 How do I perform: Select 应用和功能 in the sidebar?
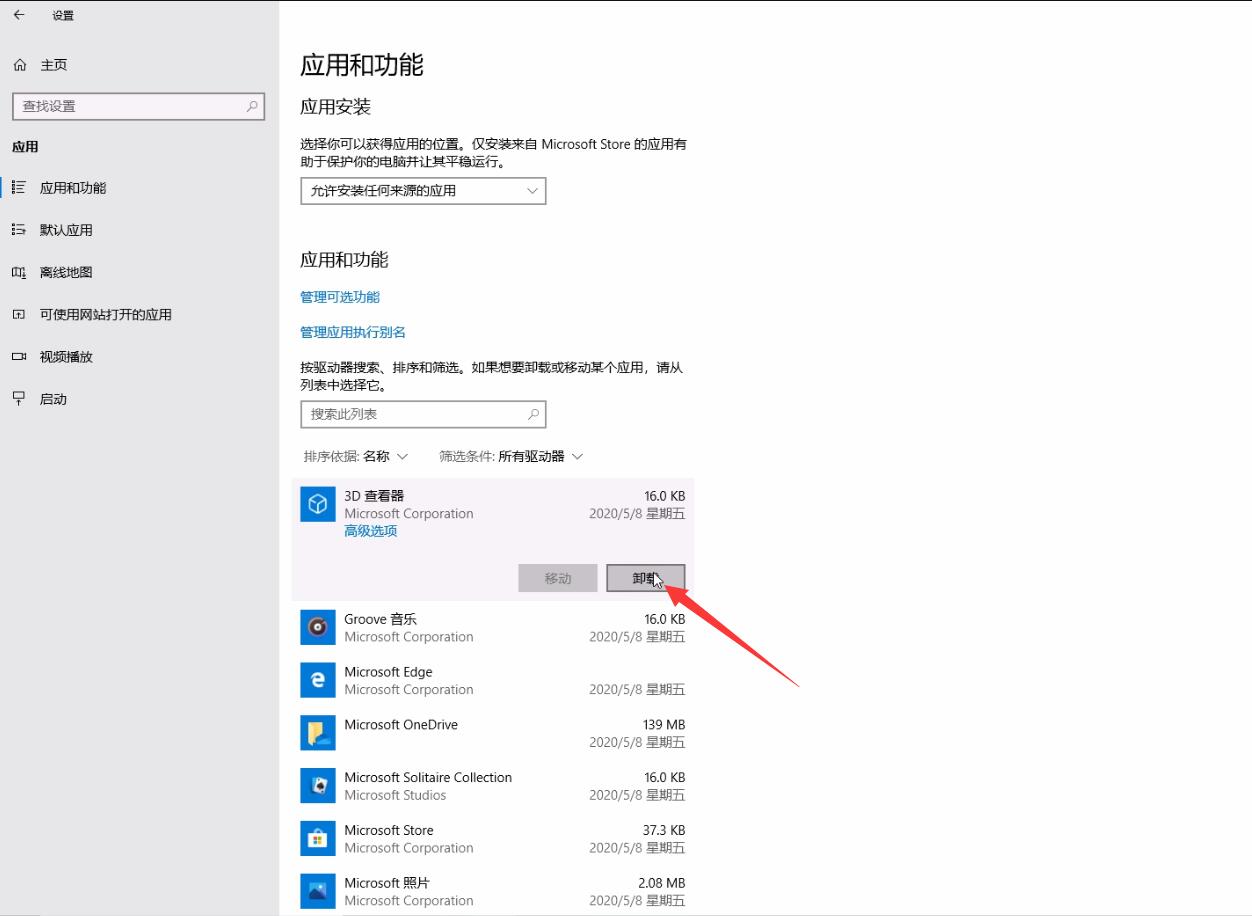click(138, 188)
